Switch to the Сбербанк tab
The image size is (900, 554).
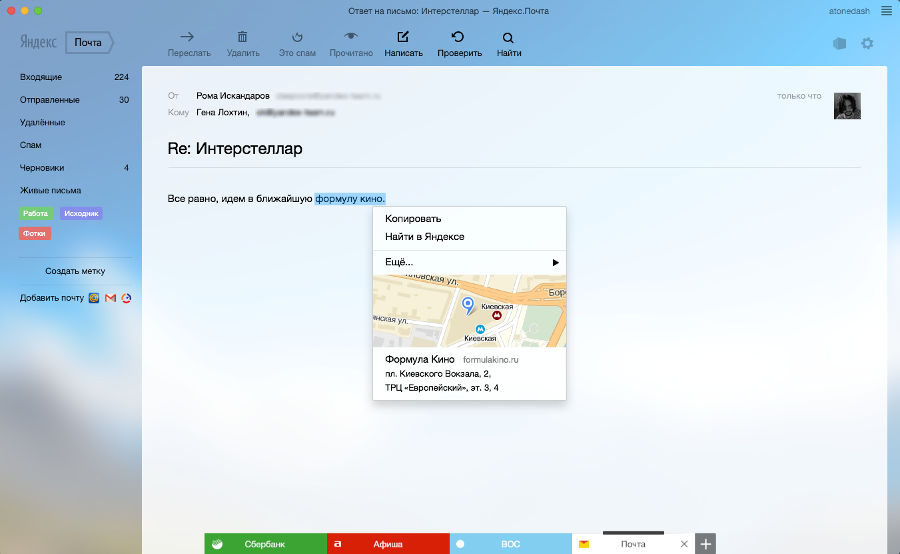pyautogui.click(x=265, y=544)
